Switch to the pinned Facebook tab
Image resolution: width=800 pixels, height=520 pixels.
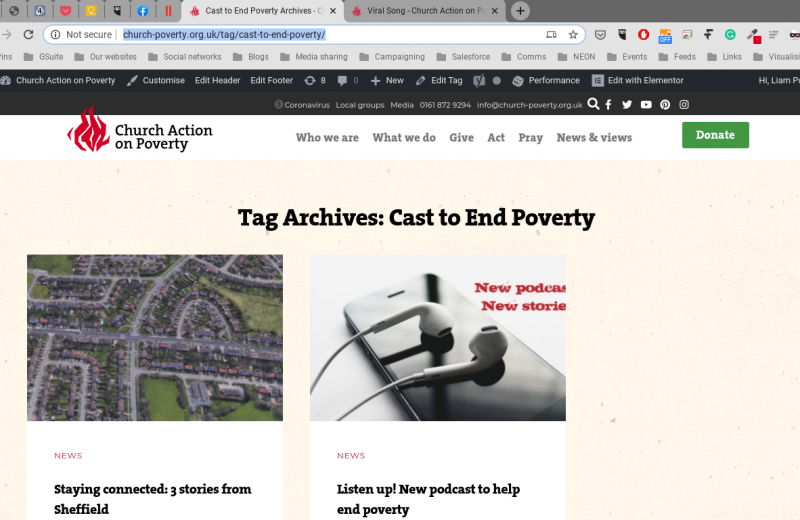[x=142, y=11]
